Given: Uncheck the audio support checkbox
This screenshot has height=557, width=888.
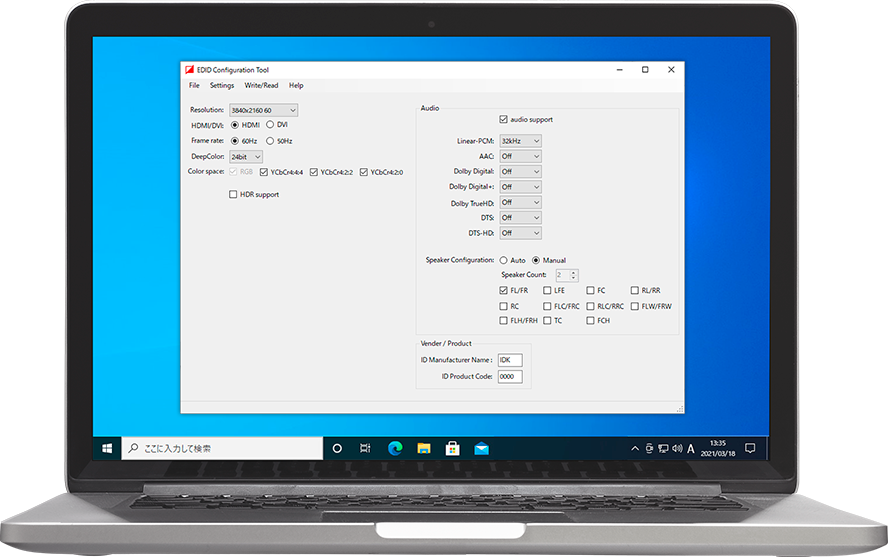Looking at the screenshot, I should (x=503, y=120).
